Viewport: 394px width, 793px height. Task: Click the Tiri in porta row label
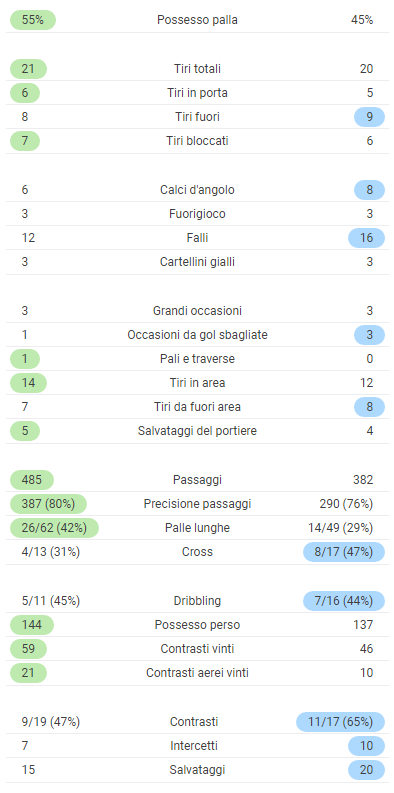click(197, 93)
